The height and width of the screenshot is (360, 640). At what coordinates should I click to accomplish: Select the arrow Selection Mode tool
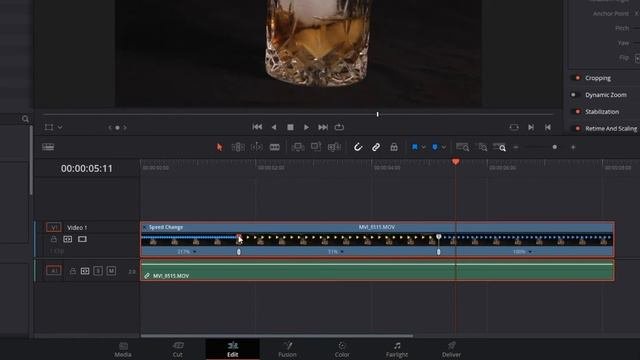(220, 147)
